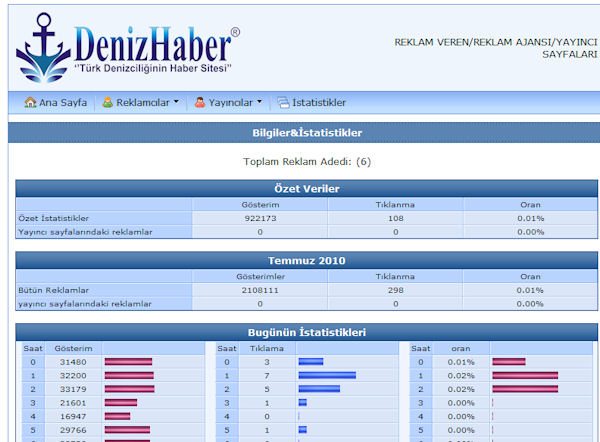
Task: Select the Özet İstatistikler row label
Action: point(54,218)
